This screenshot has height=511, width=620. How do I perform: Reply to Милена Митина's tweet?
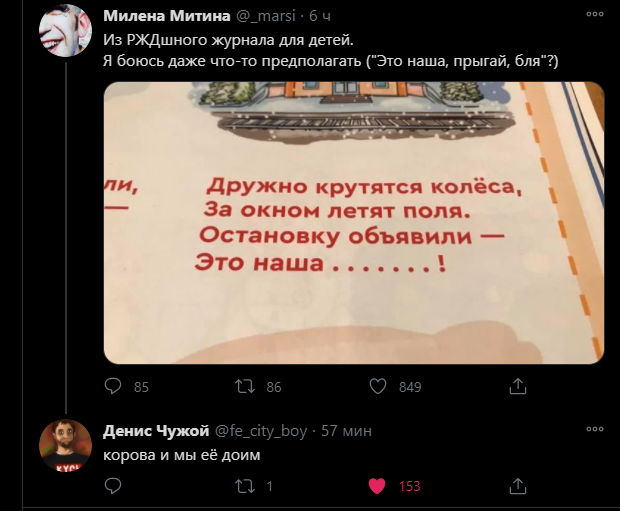click(113, 386)
